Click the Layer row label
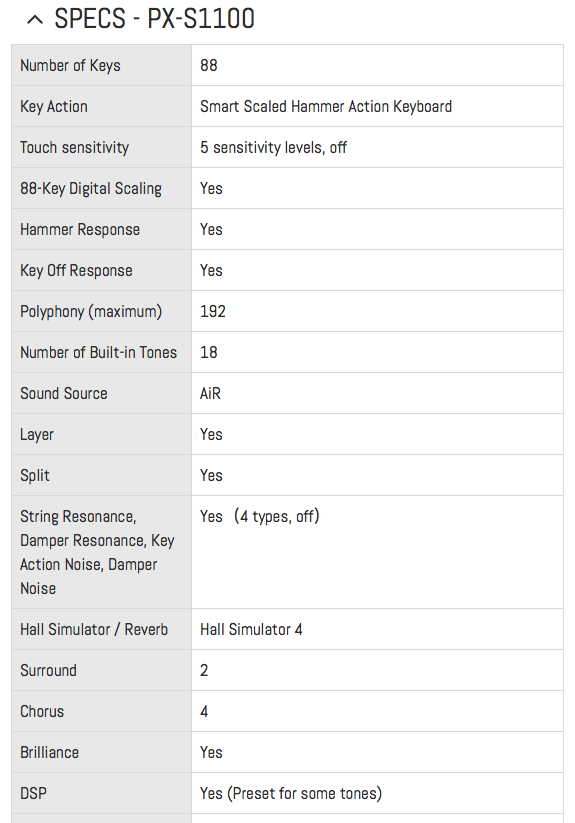The height and width of the screenshot is (823, 575). pyautogui.click(x=37, y=435)
